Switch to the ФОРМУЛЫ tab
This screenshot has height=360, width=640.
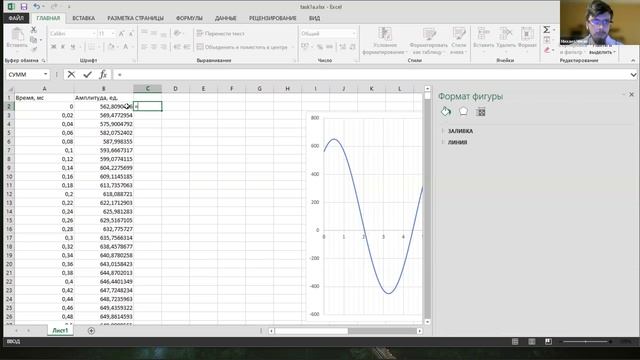click(x=189, y=18)
